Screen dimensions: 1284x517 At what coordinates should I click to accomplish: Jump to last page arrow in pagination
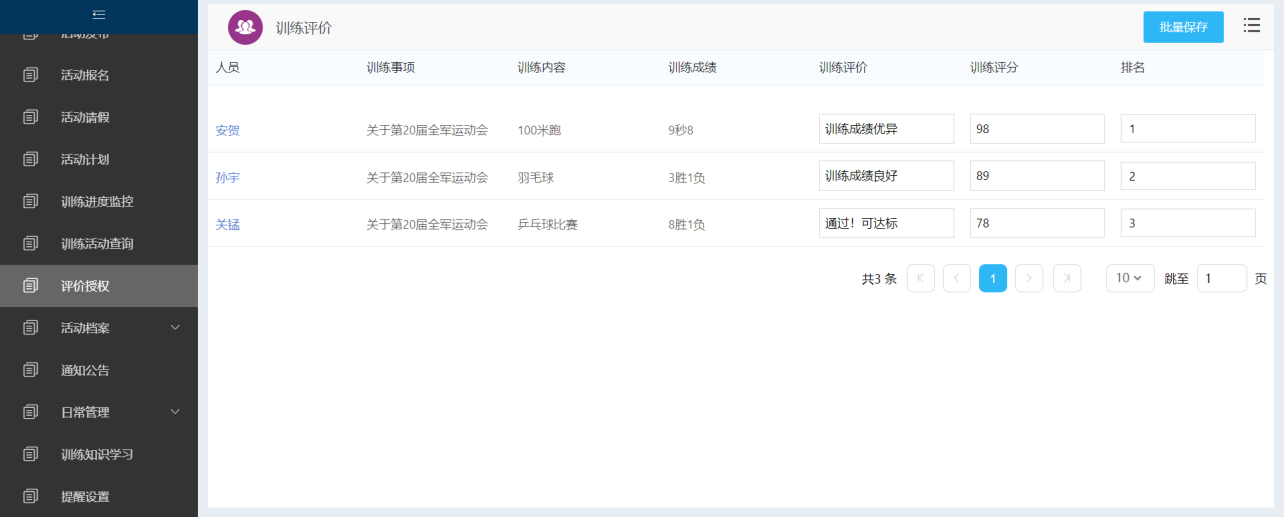click(x=1067, y=278)
